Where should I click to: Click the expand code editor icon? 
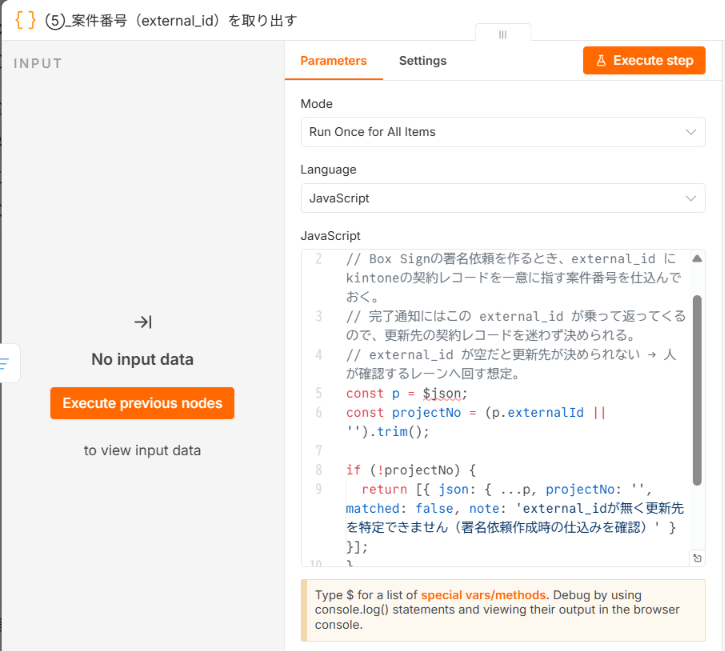(697, 558)
